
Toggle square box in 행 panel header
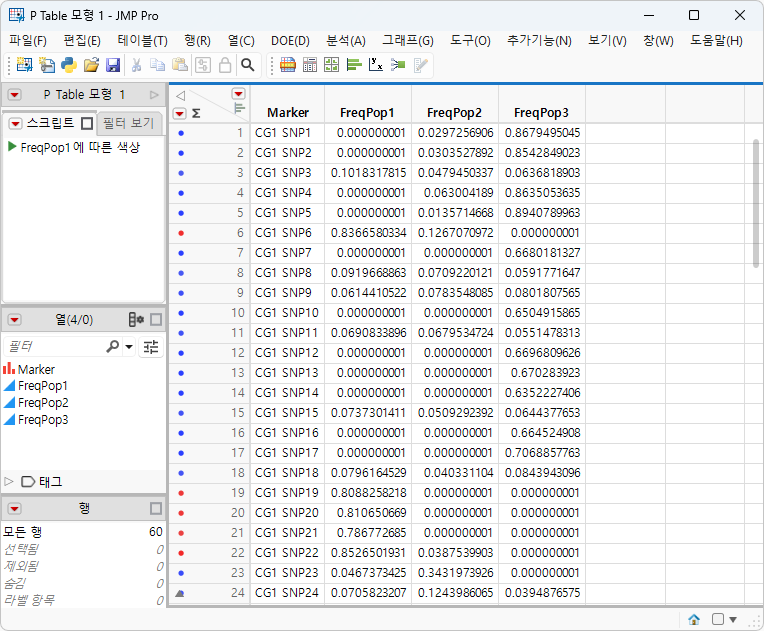pyautogui.click(x=156, y=509)
